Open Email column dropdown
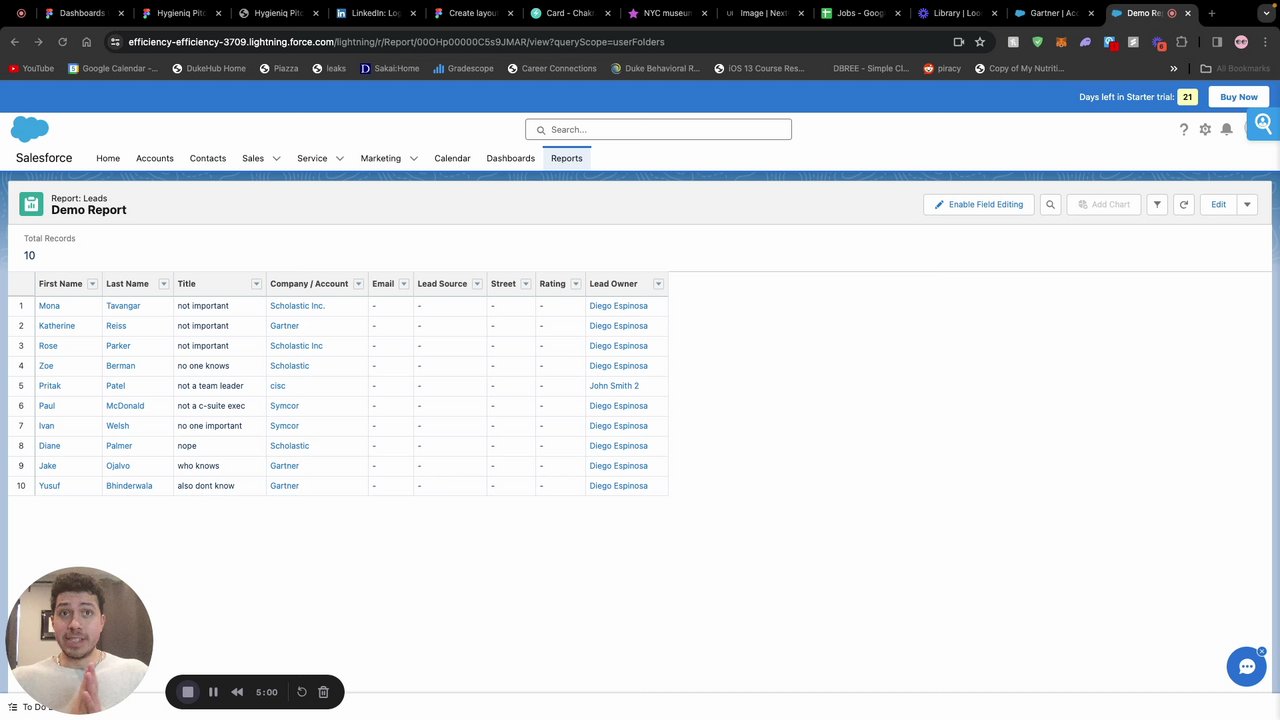This screenshot has height=720, width=1280. (x=404, y=284)
